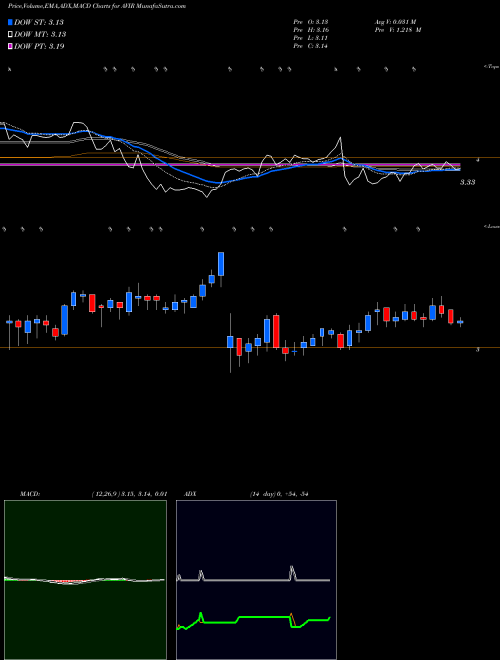Click the purple DOW PT legend swatch
Screen dimensions: 500x660
click(10, 46)
